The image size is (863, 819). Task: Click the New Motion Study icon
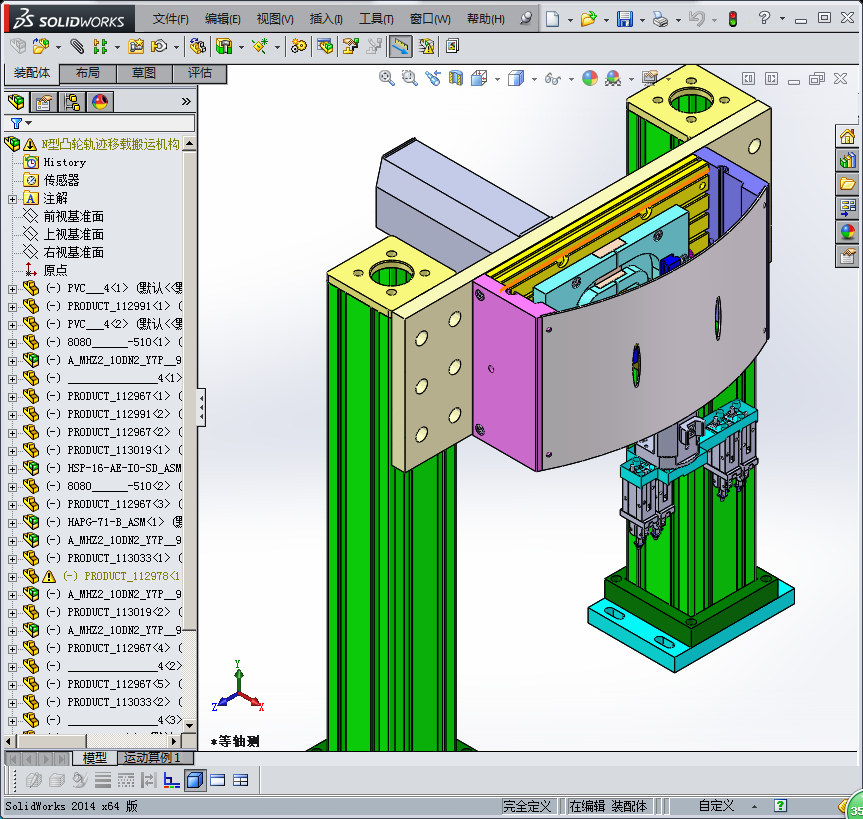[x=299, y=46]
